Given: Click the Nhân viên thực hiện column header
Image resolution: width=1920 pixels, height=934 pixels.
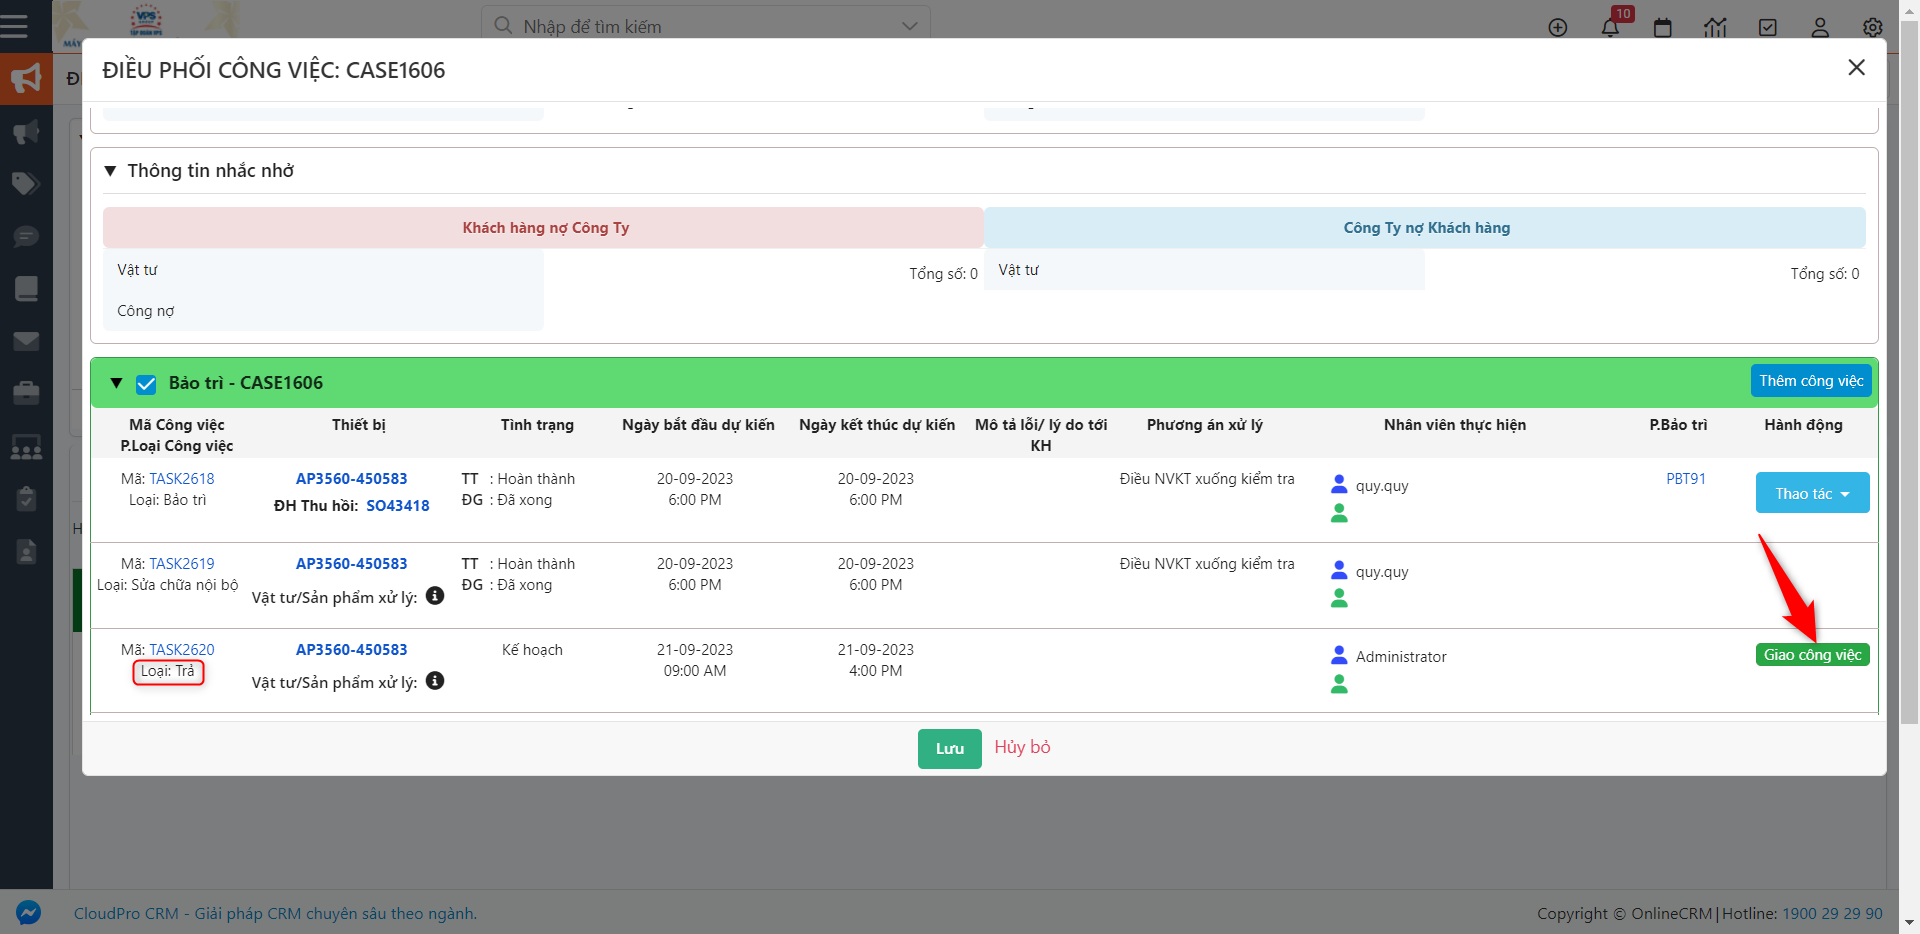Looking at the screenshot, I should click(x=1455, y=425).
